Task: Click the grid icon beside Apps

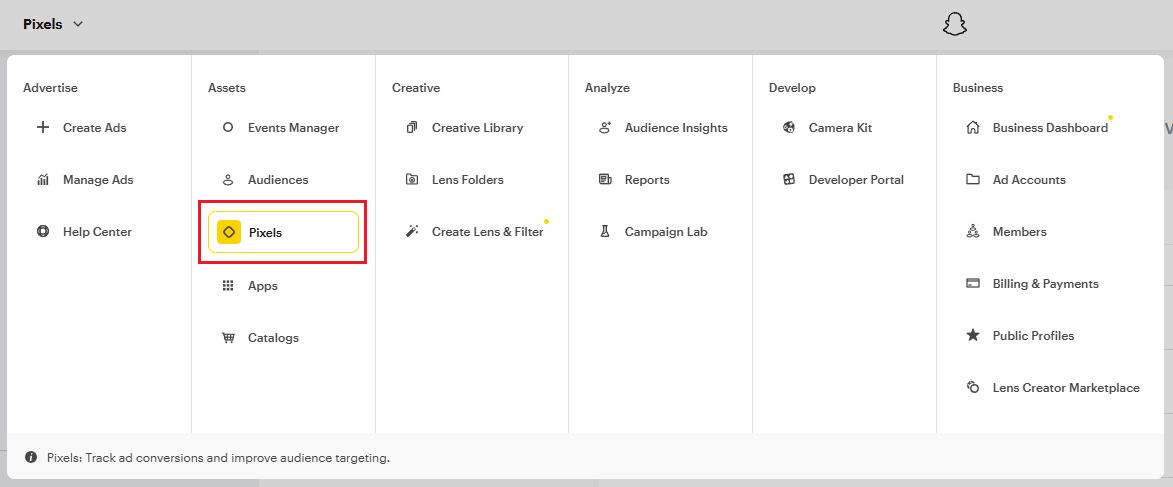Action: [x=228, y=286]
